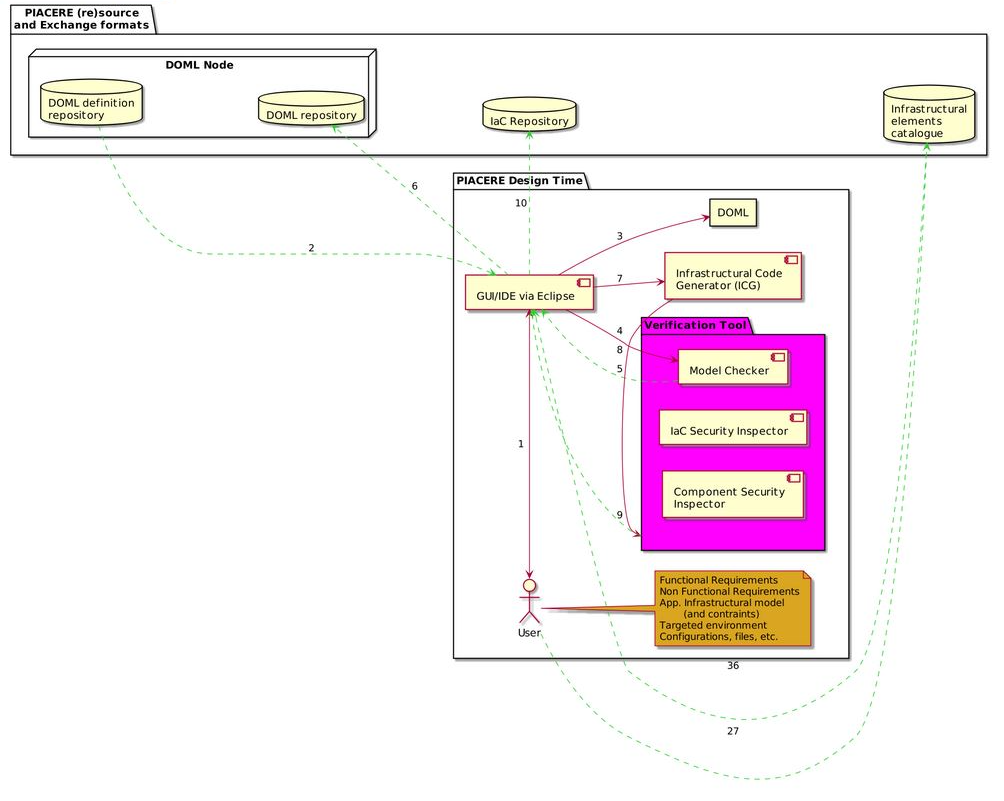Select the DOML definition repository database node

(91, 102)
